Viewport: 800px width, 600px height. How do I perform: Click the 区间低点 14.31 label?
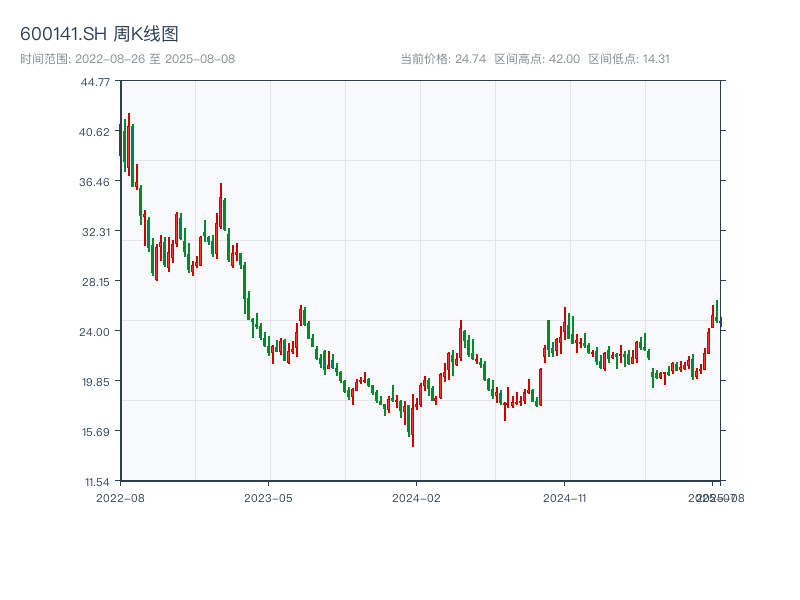click(628, 59)
